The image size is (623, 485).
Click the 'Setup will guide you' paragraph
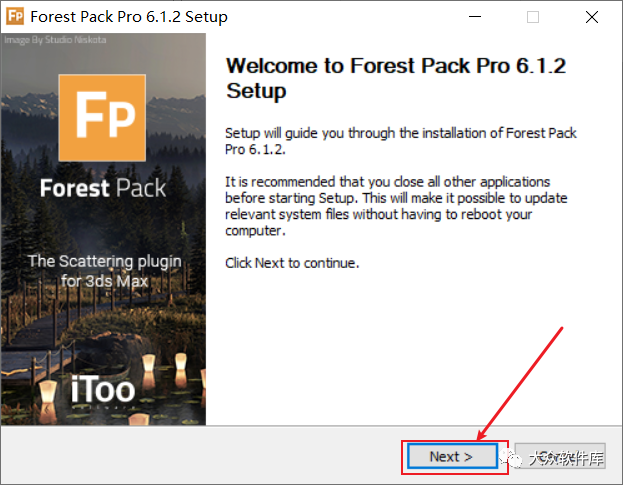click(400, 141)
